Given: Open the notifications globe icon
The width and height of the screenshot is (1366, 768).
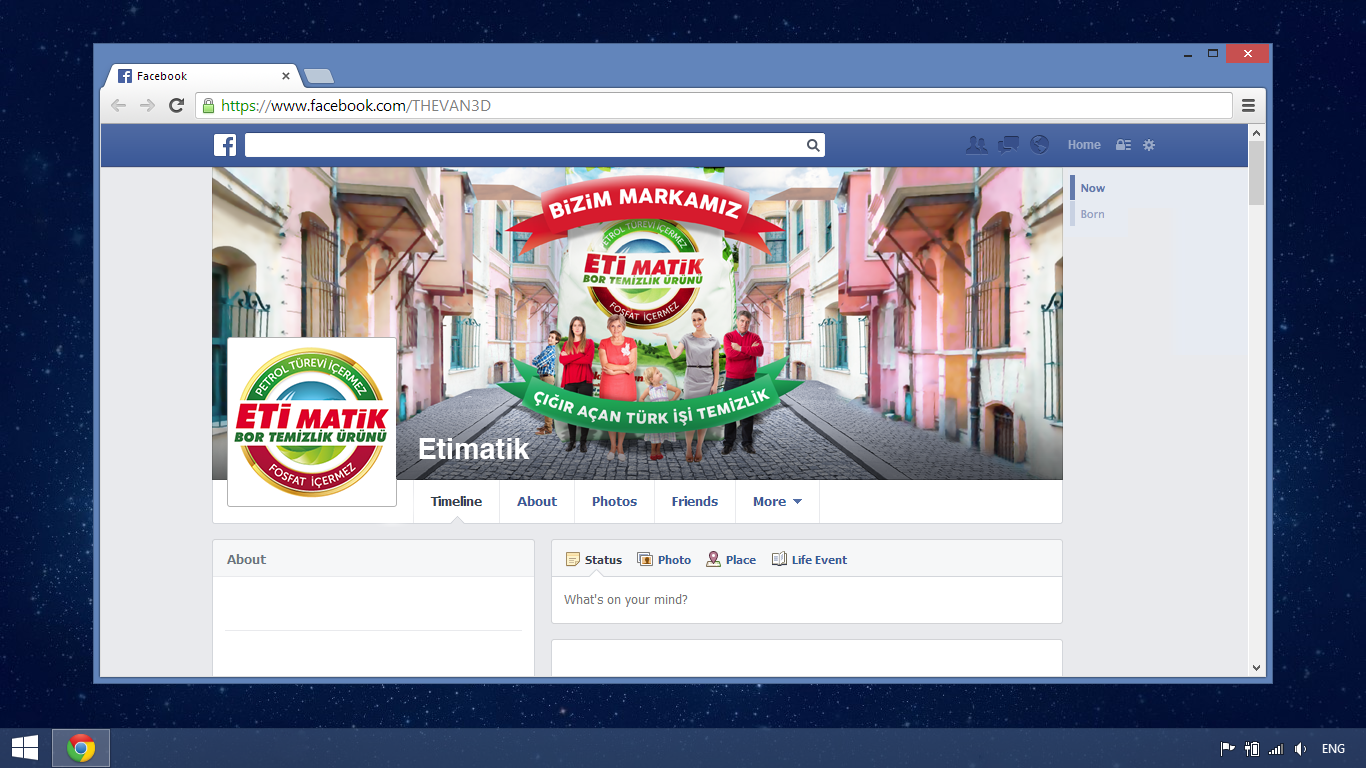Looking at the screenshot, I should [x=1040, y=145].
